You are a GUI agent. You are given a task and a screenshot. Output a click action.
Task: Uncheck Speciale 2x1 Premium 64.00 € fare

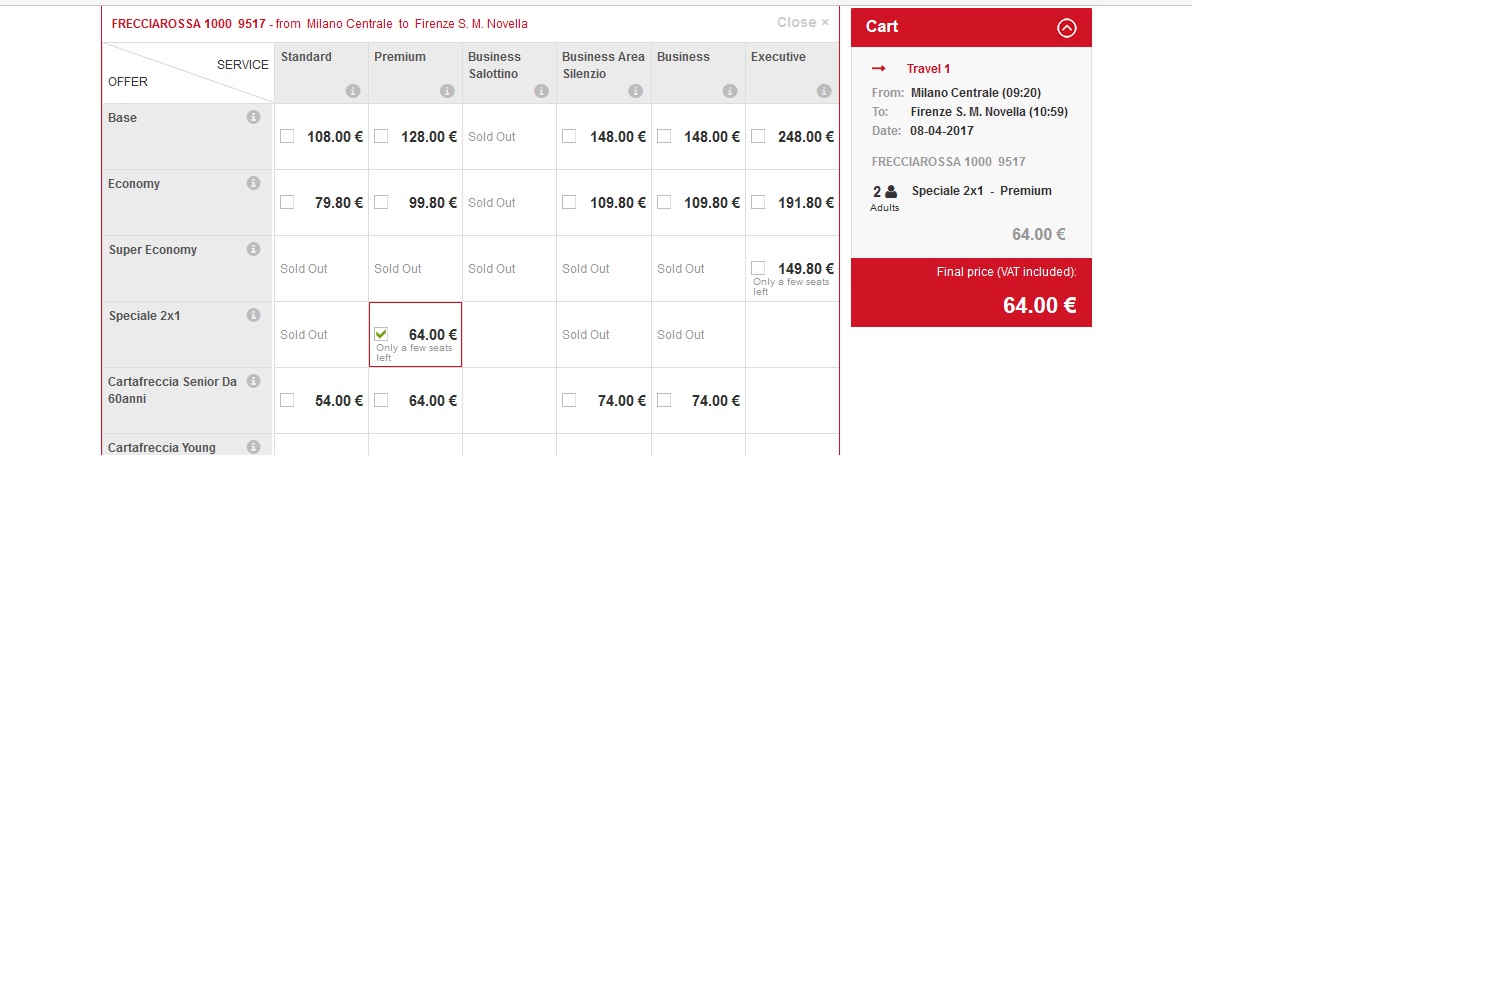[x=381, y=334]
